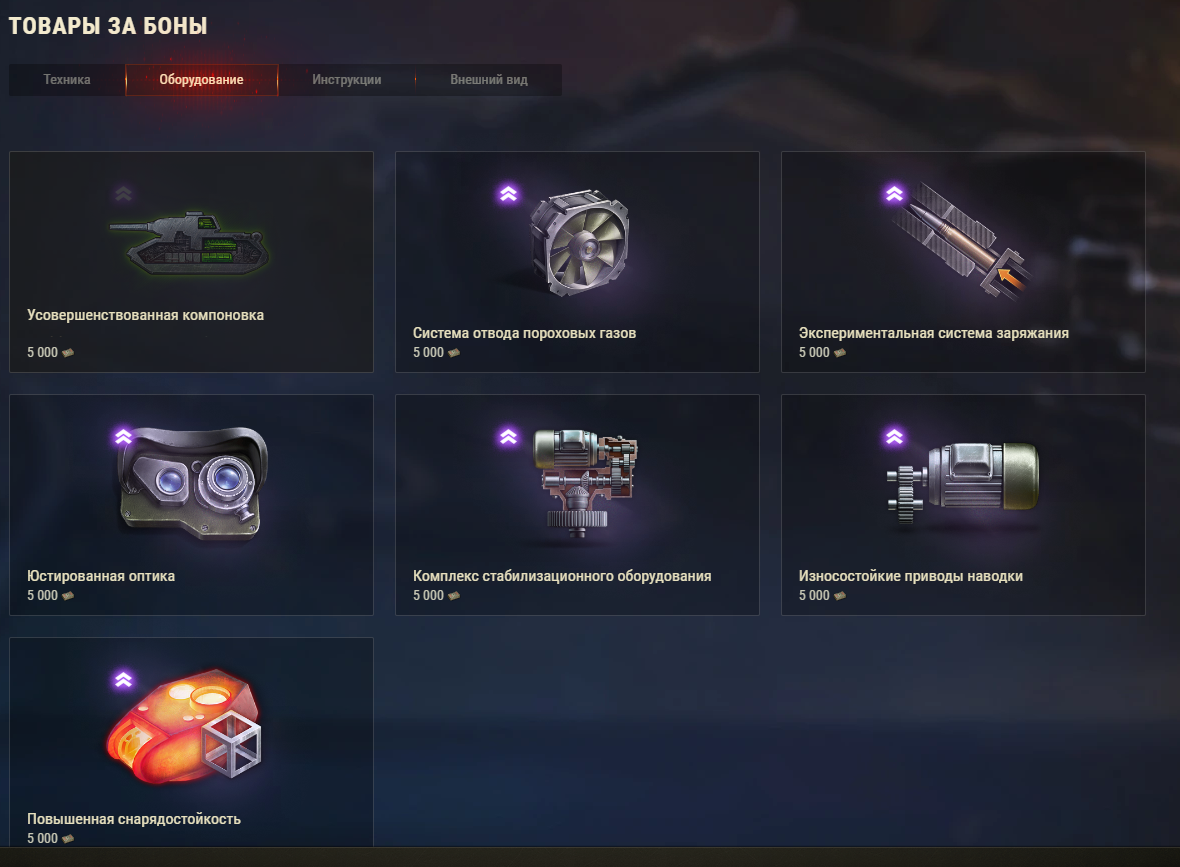Select the Оборудование tab
This screenshot has width=1180, height=867.
(x=202, y=80)
